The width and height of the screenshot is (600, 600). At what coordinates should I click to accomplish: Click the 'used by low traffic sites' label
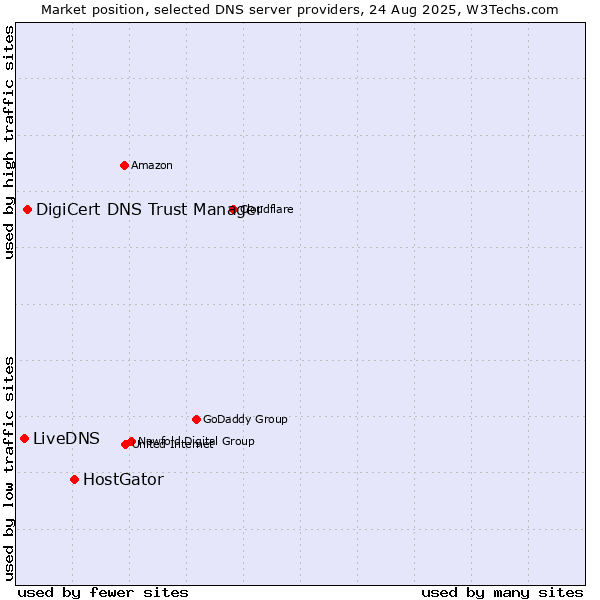(9, 469)
